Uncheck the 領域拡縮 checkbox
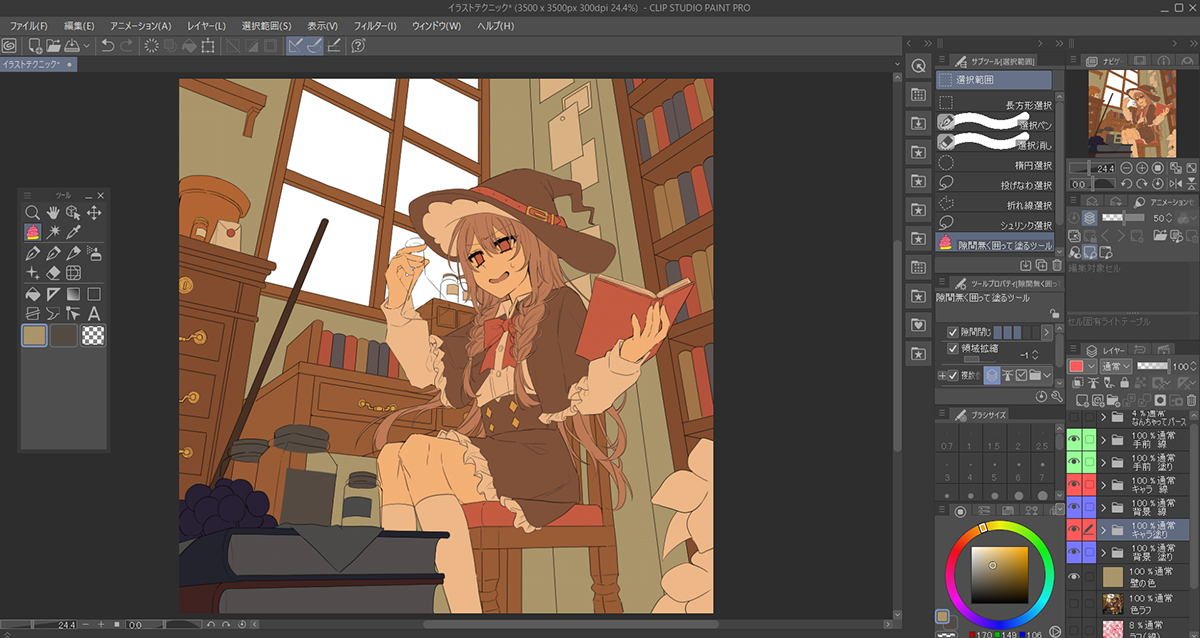Image resolution: width=1200 pixels, height=638 pixels. tap(952, 350)
